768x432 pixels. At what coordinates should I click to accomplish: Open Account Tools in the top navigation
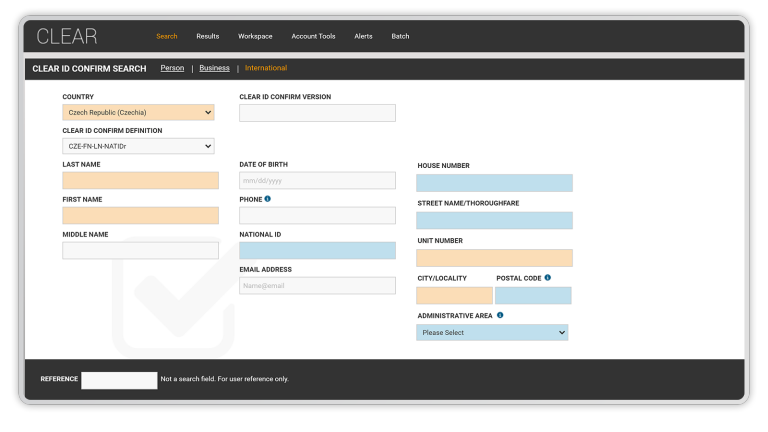click(x=313, y=37)
